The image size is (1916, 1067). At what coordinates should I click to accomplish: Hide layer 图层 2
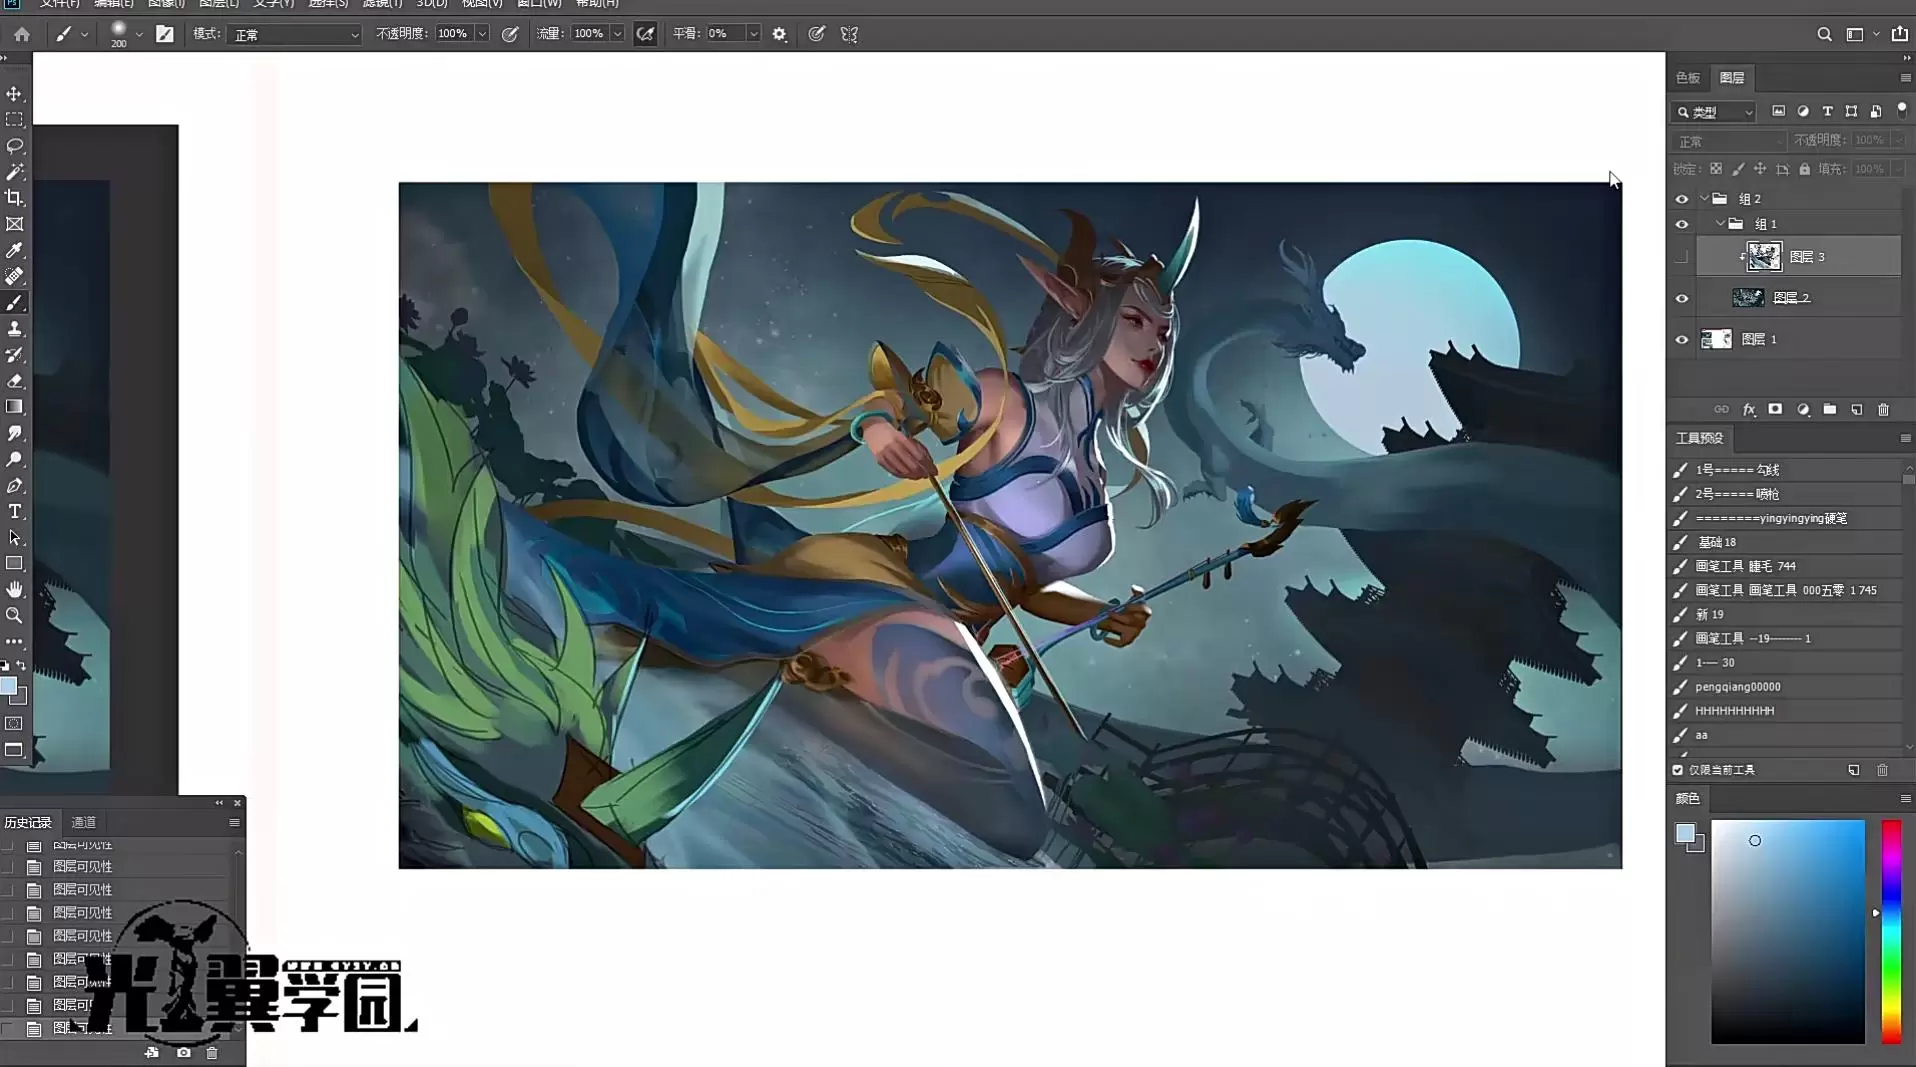pyautogui.click(x=1681, y=298)
